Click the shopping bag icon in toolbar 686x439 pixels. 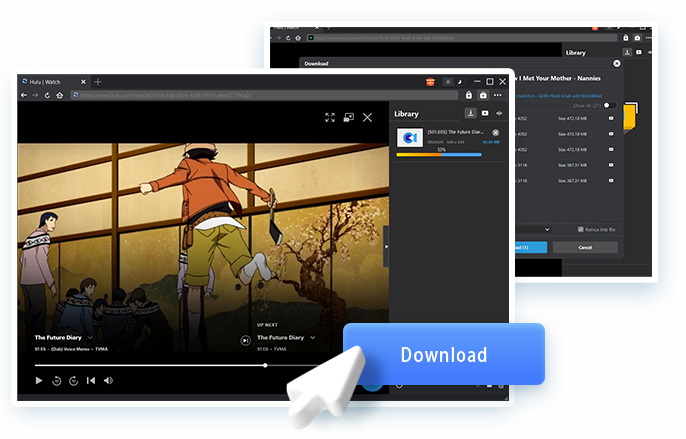pos(483,95)
